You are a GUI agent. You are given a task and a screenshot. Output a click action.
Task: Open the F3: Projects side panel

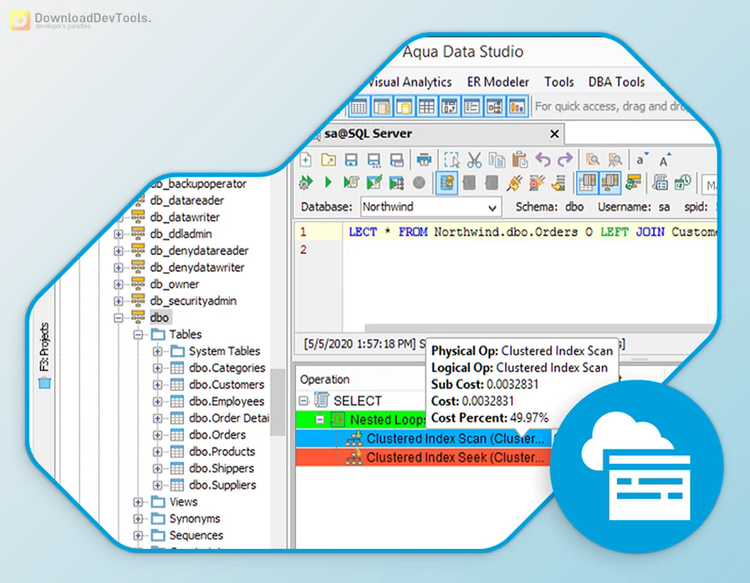click(44, 355)
